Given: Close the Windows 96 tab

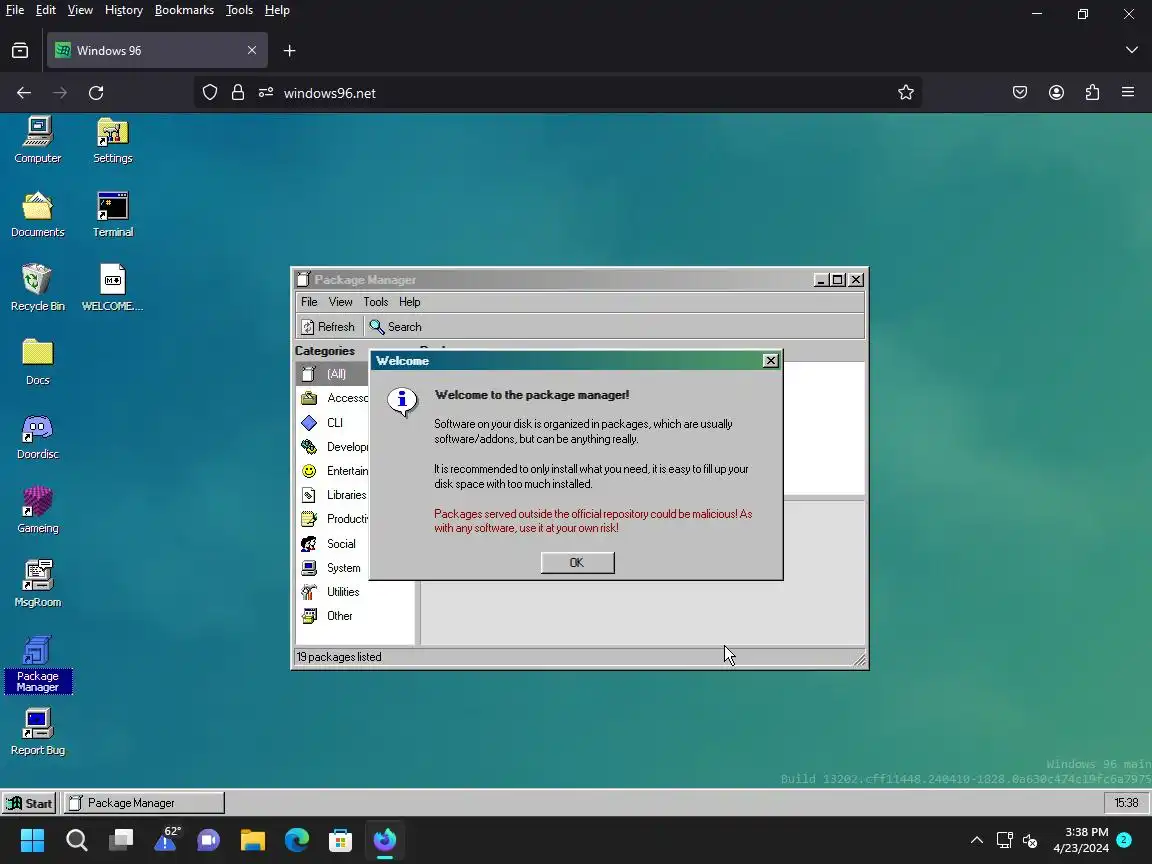Looking at the screenshot, I should click(x=252, y=51).
